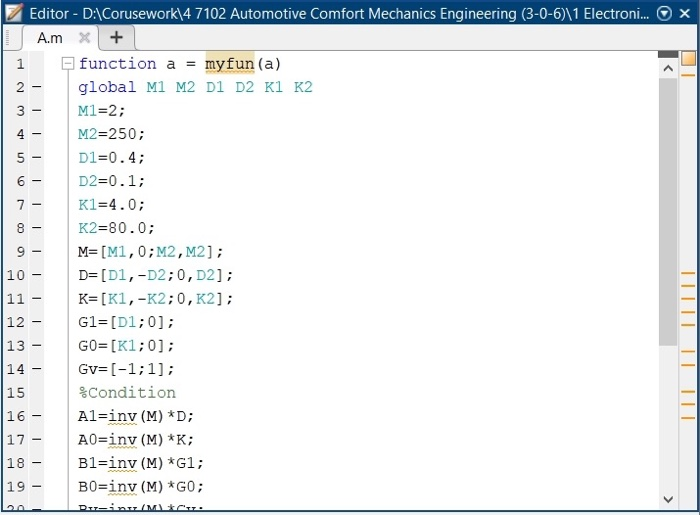Click the K2=80.0; statement
Screen dimensions: 700x515
[117, 228]
